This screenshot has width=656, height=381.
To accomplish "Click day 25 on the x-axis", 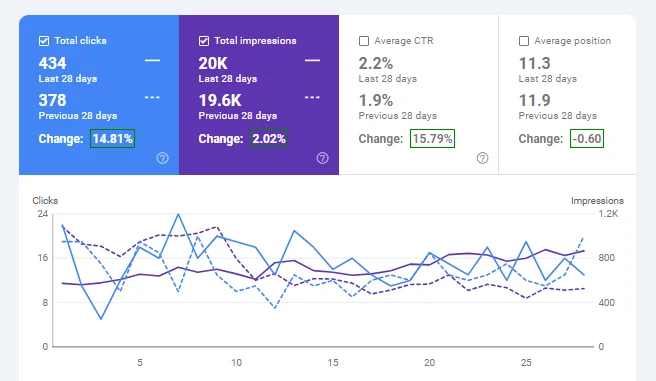I will pos(526,363).
